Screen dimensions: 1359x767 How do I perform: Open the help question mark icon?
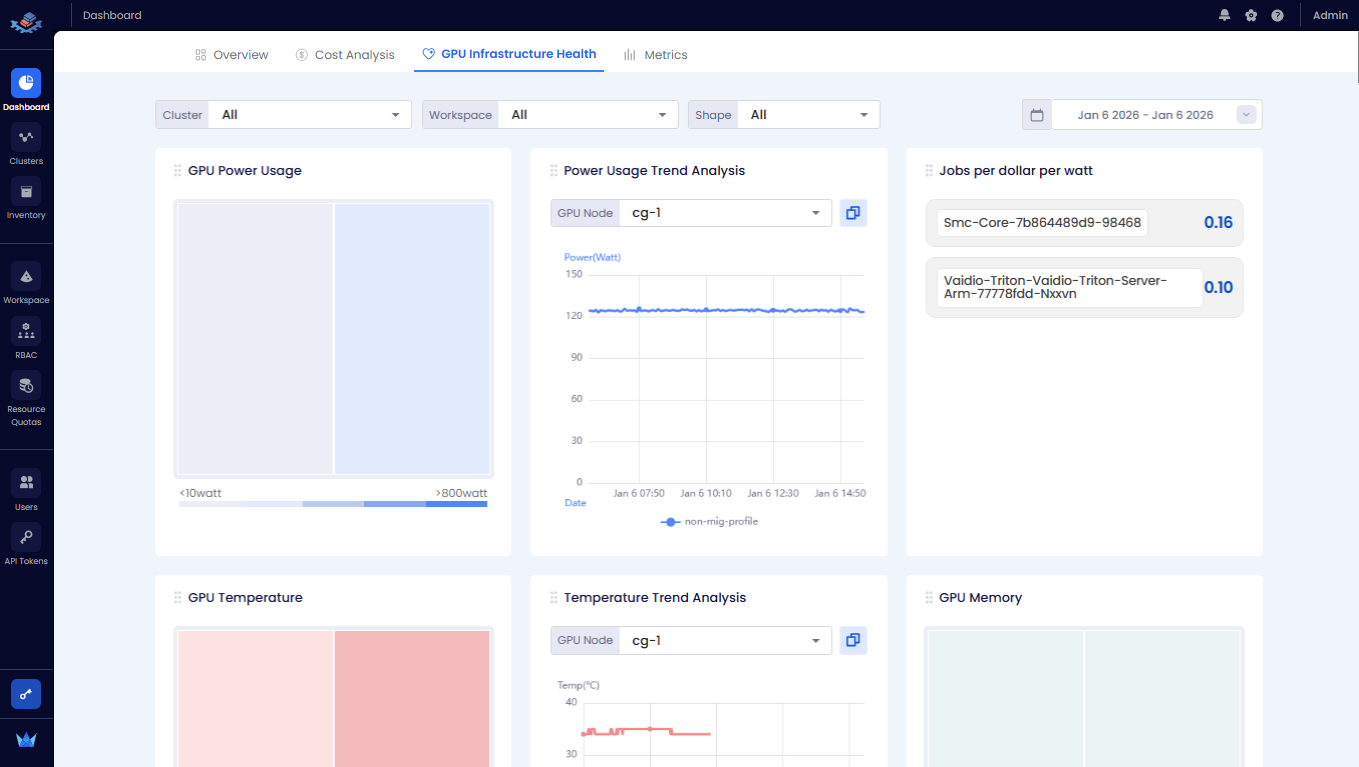point(1277,15)
